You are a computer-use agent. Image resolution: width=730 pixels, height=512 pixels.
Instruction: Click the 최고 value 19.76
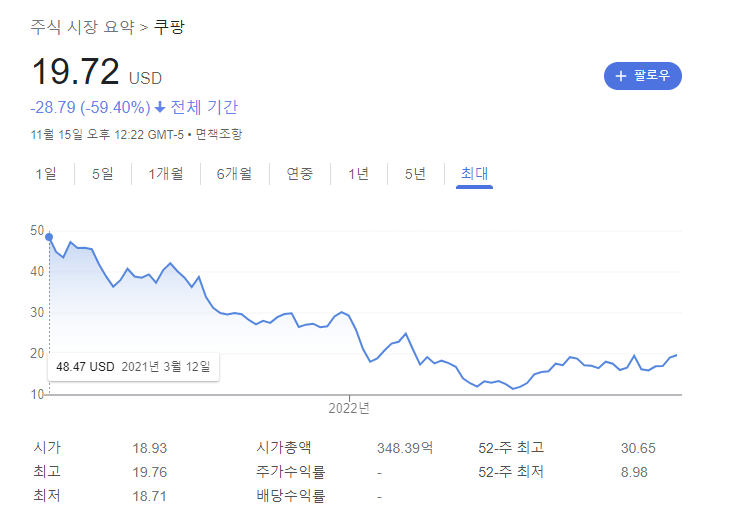(x=149, y=472)
